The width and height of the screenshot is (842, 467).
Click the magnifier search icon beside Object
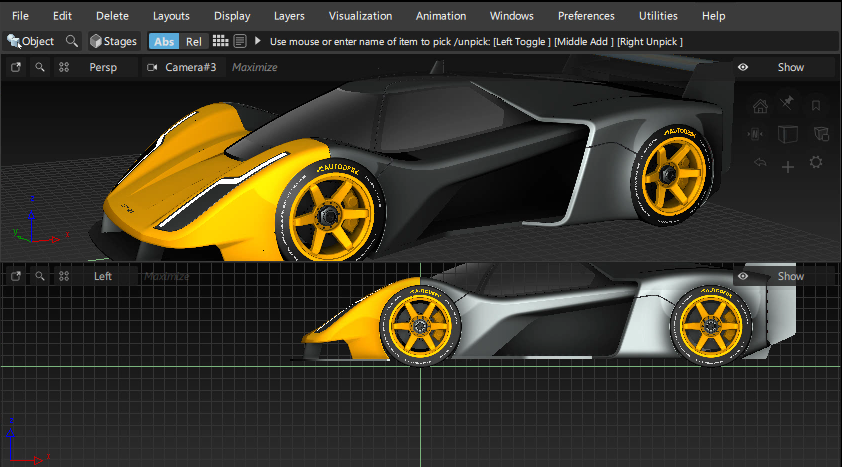72,41
